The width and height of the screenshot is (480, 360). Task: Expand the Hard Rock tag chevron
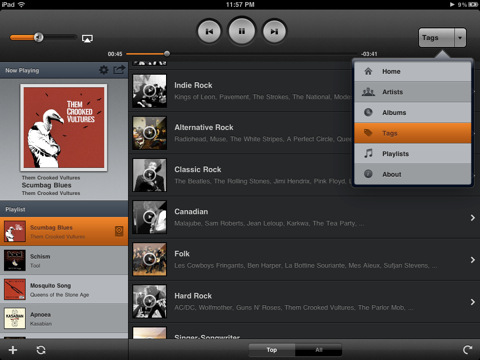[473, 302]
